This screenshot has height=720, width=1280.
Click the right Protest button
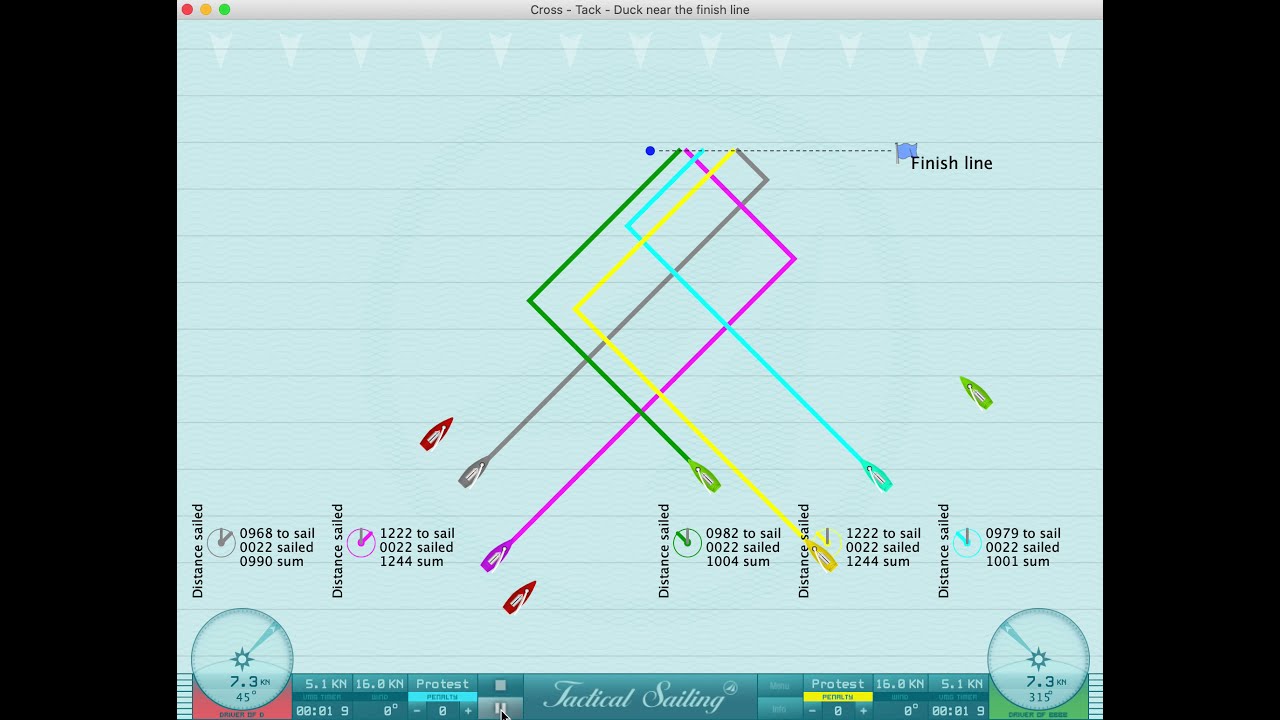[x=838, y=684]
